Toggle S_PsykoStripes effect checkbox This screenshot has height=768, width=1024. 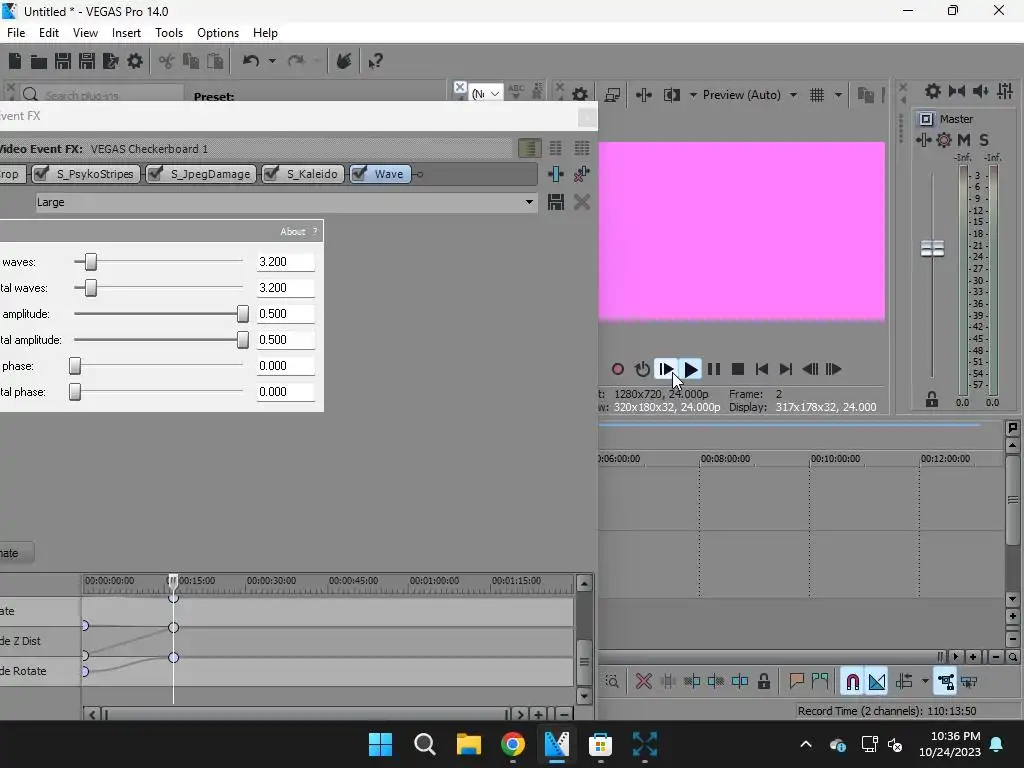(x=42, y=174)
